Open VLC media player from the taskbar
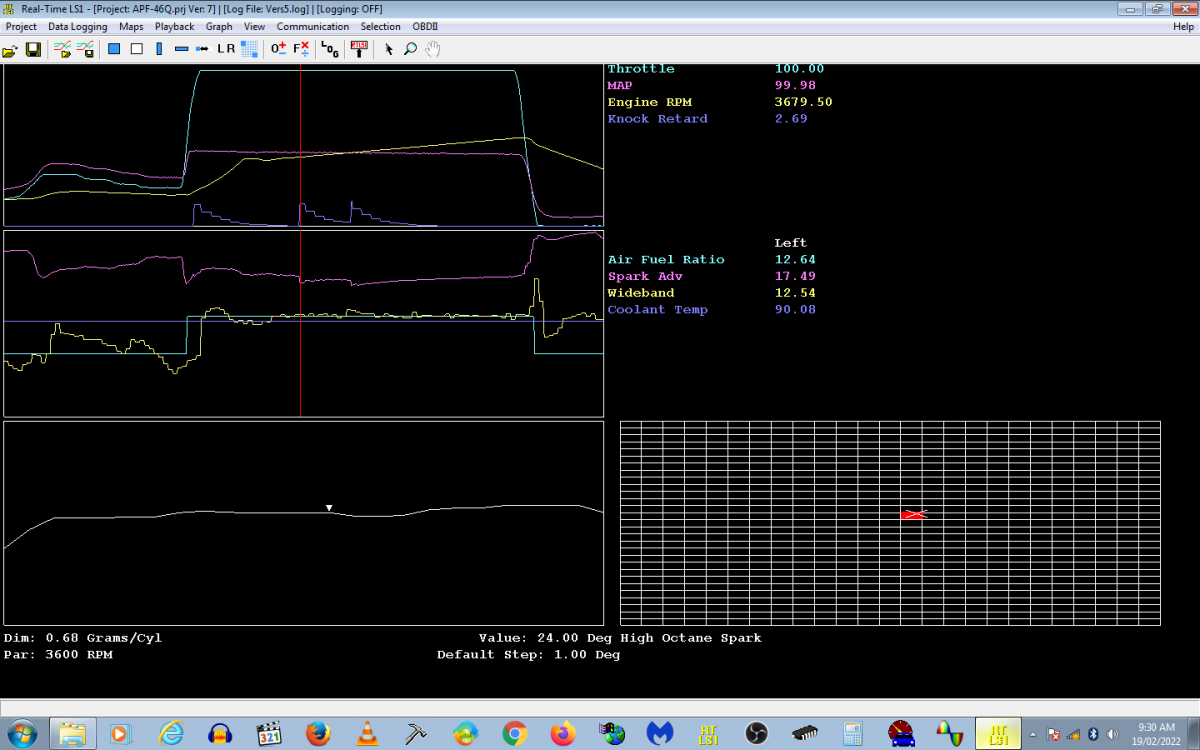The height and width of the screenshot is (750, 1200). [x=368, y=733]
